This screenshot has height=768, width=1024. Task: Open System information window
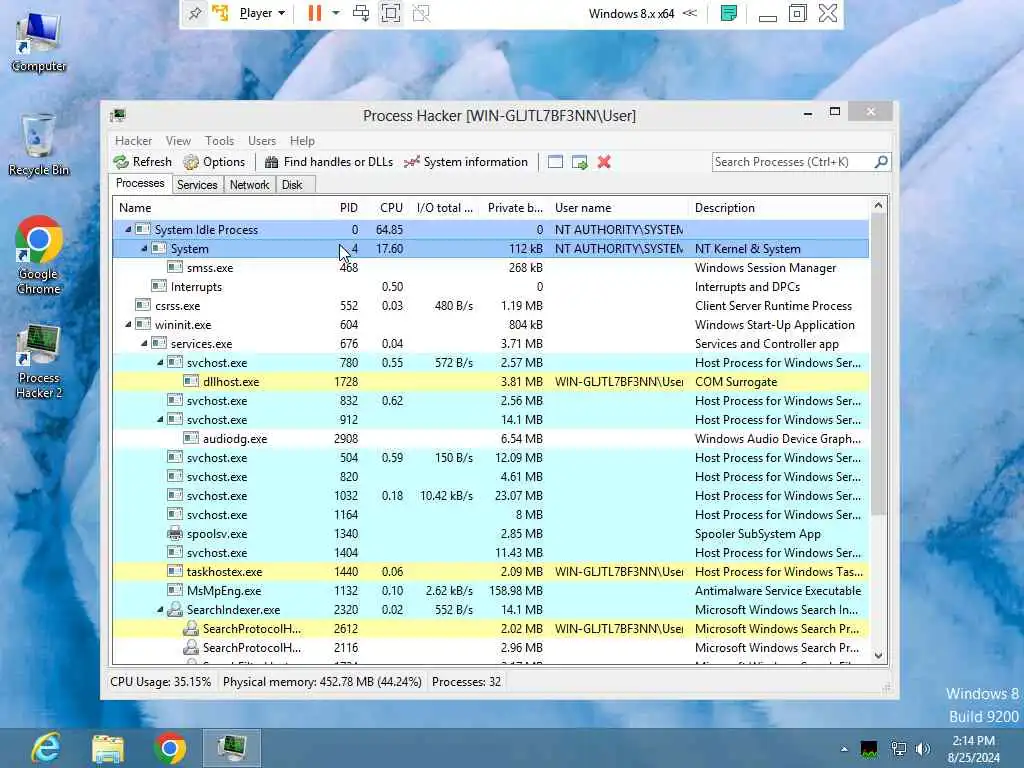[466, 162]
